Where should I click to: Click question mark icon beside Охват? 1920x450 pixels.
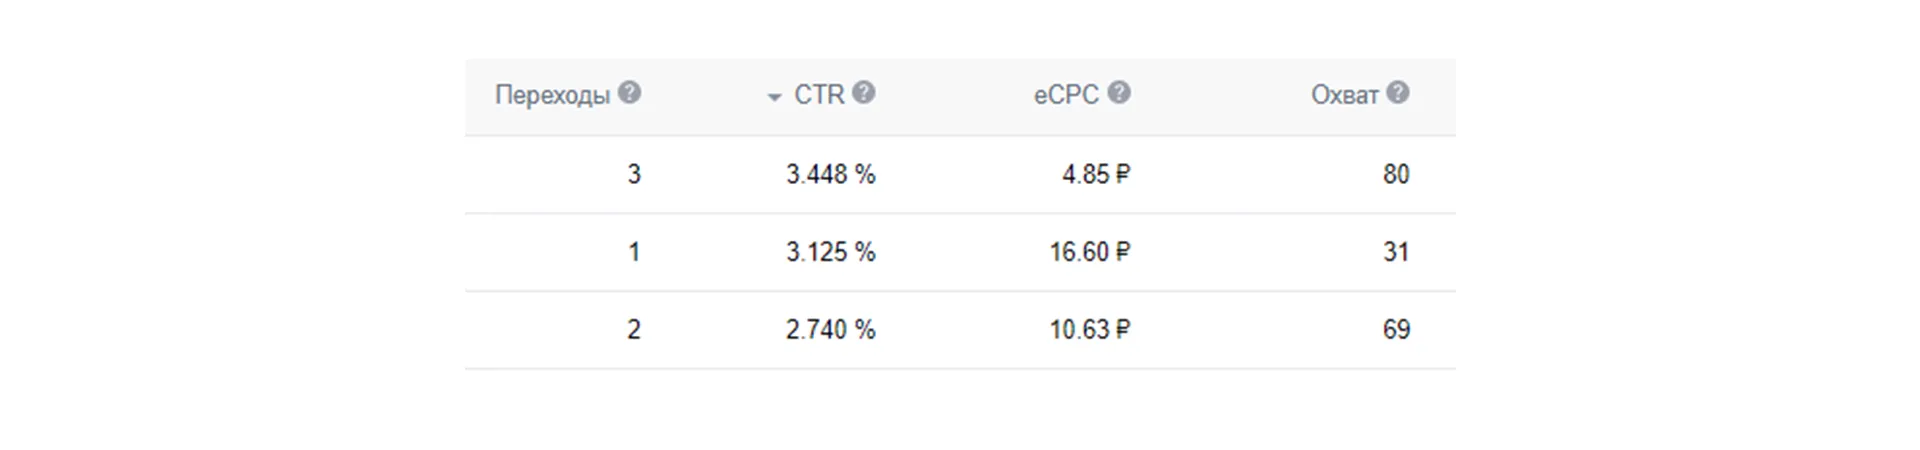click(1398, 93)
